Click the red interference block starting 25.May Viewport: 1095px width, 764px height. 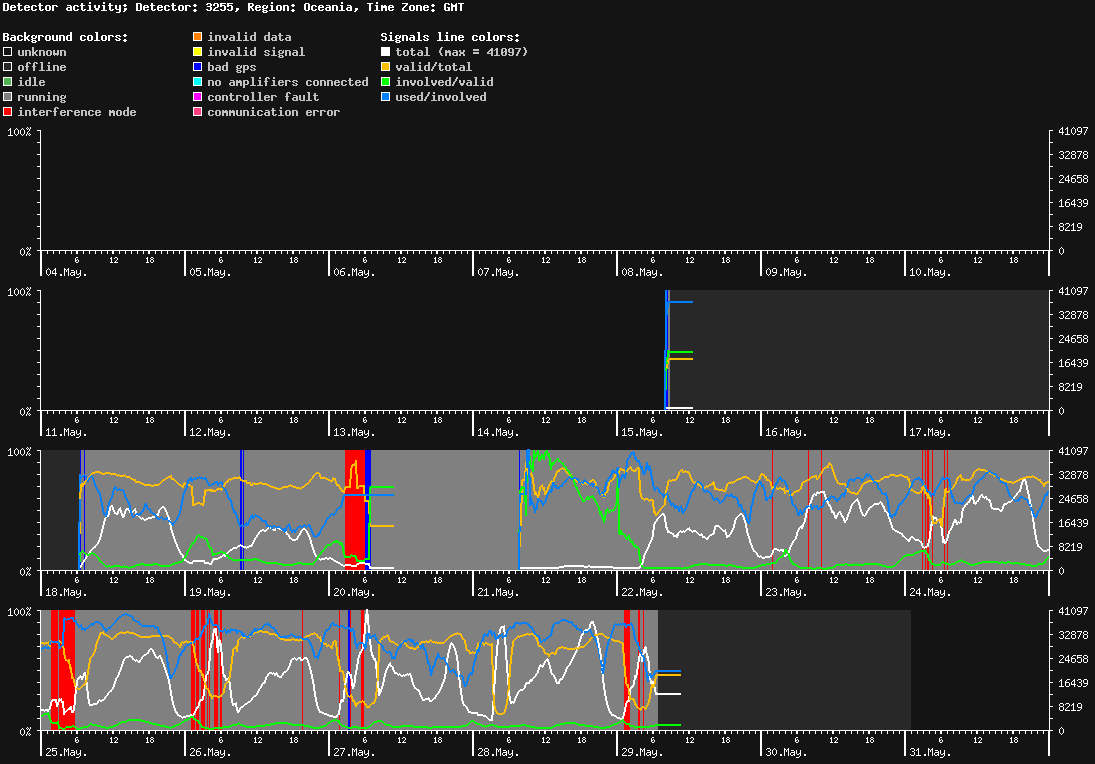tap(63, 670)
